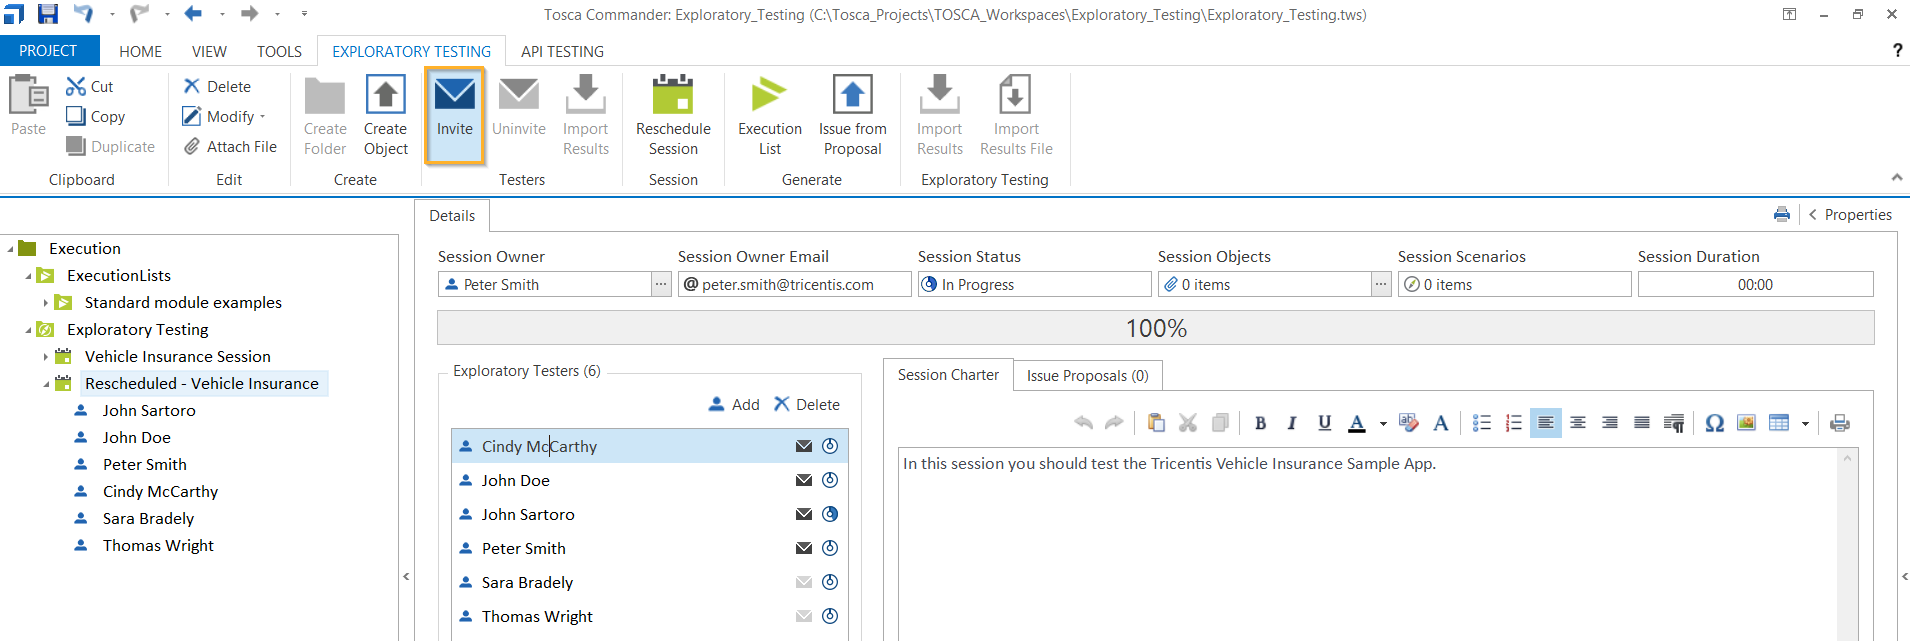
Task: Toggle bold formatting in Session Charter
Action: coord(1260,423)
